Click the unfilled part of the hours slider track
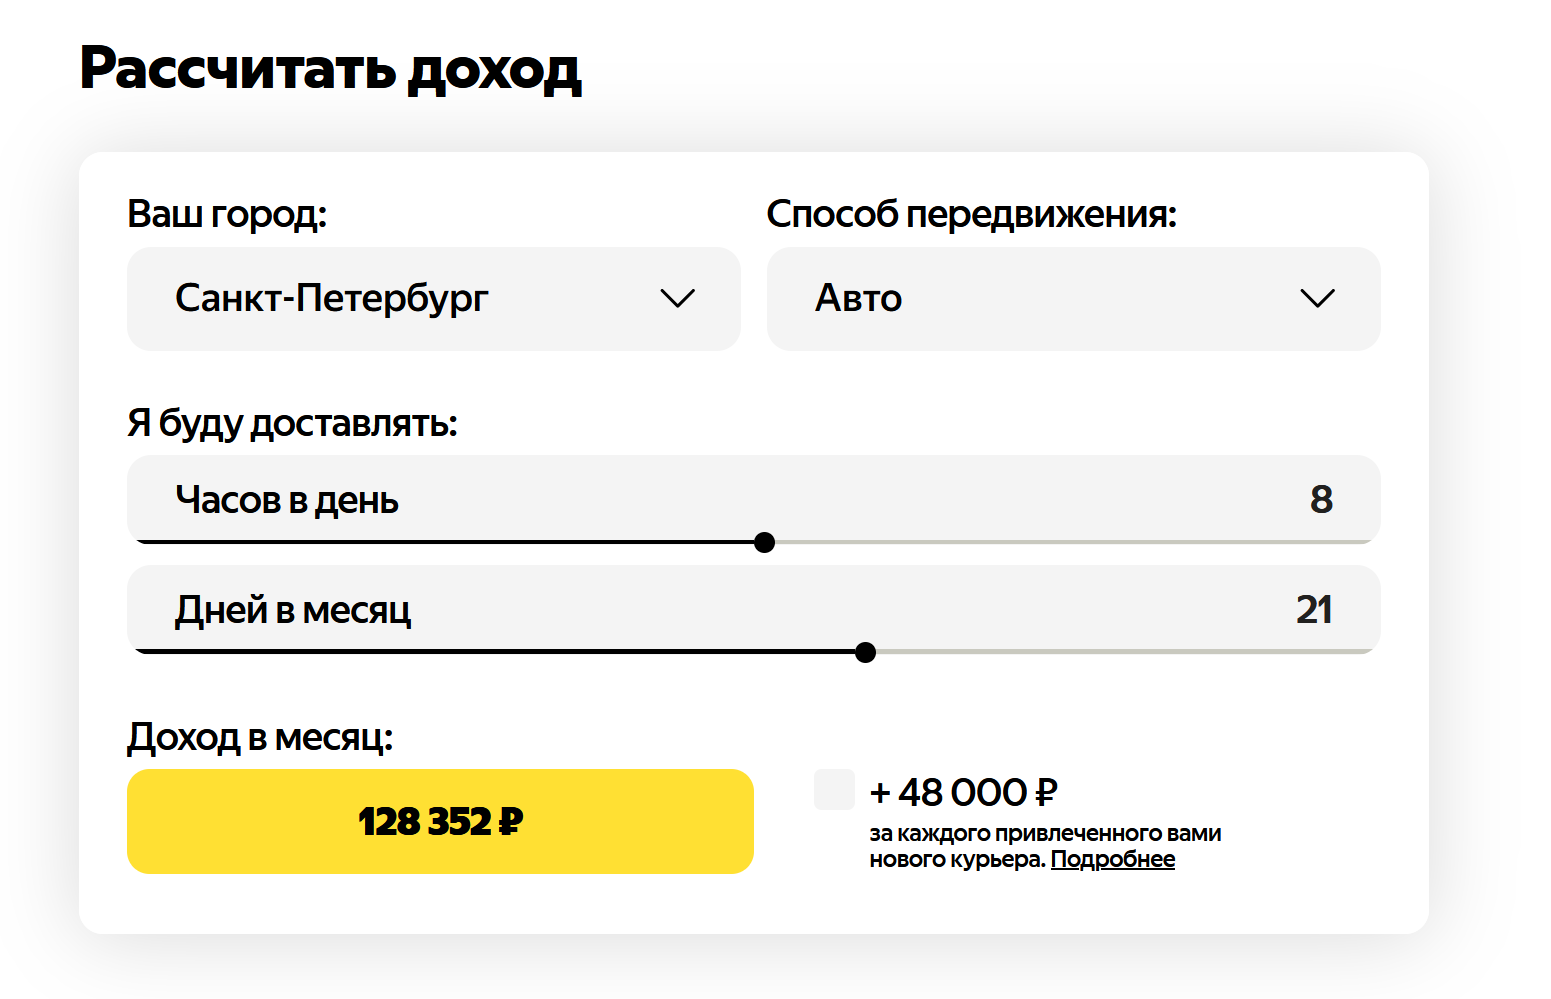This screenshot has width=1551, height=999. click(1070, 542)
